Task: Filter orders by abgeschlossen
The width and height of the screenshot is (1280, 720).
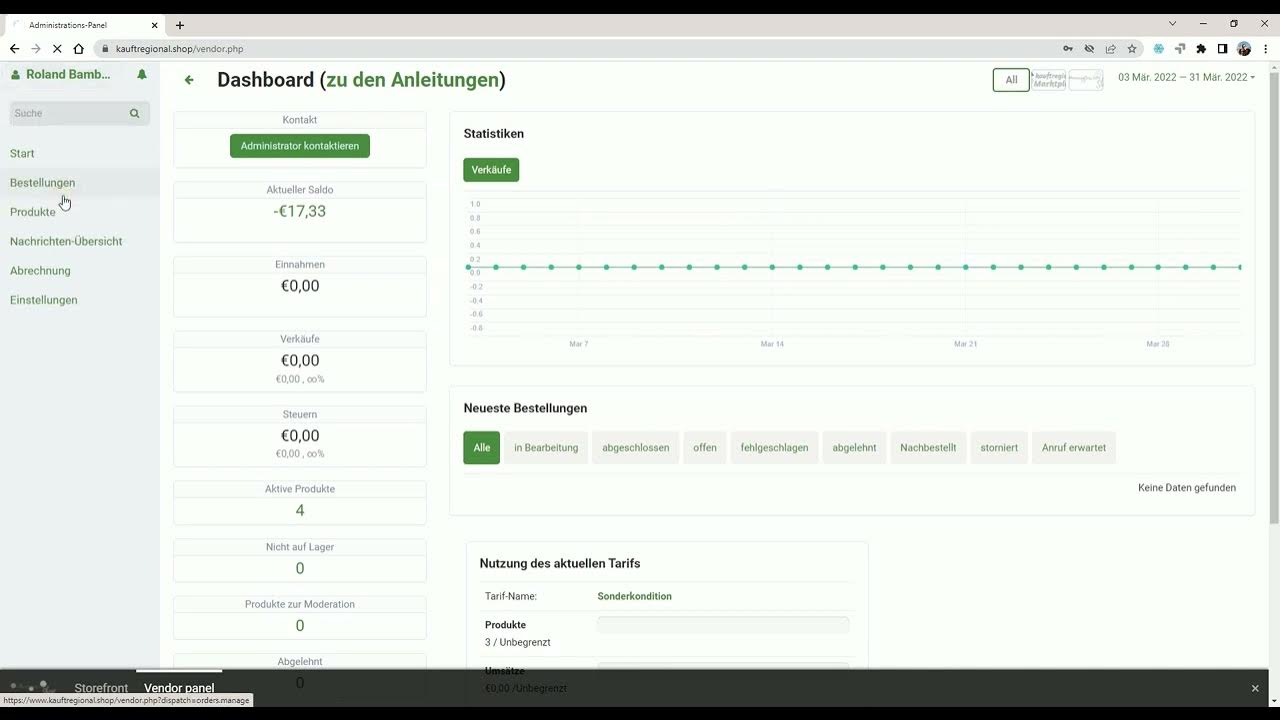Action: (x=636, y=447)
